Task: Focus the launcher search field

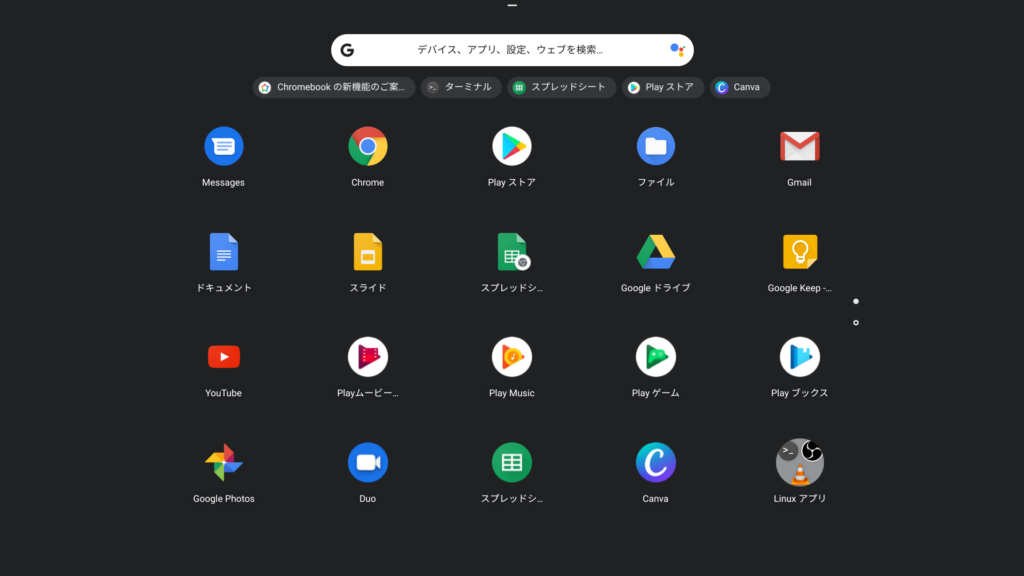Action: pos(512,50)
